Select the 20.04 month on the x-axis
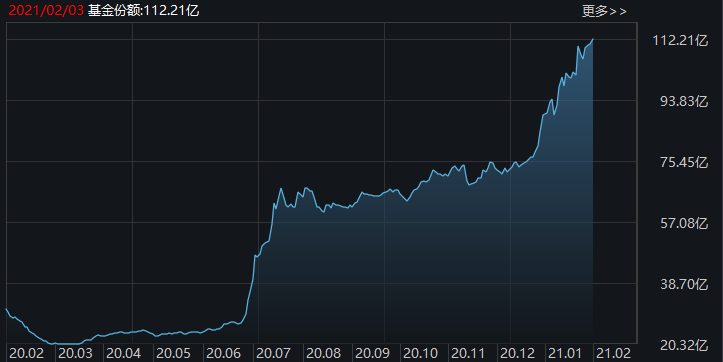Viewport: 723px width, 362px height. coord(123,354)
